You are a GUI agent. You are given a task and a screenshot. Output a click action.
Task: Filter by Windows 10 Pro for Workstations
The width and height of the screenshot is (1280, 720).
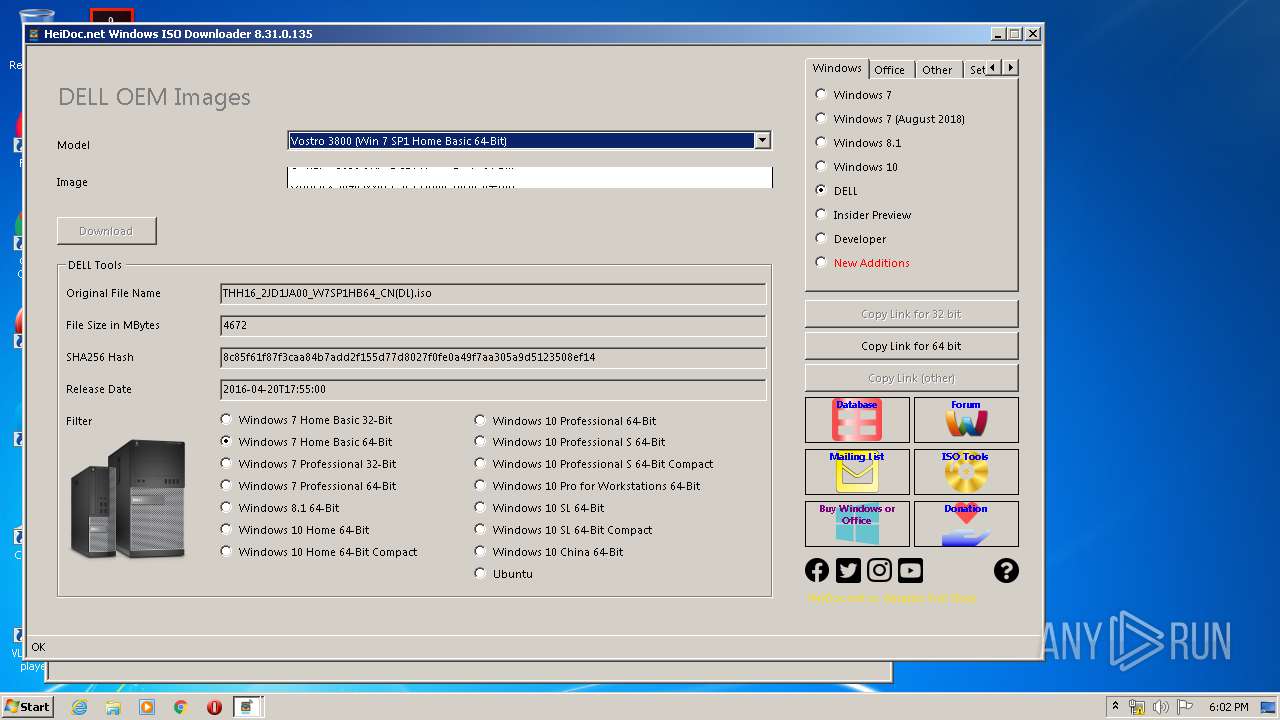(587, 485)
